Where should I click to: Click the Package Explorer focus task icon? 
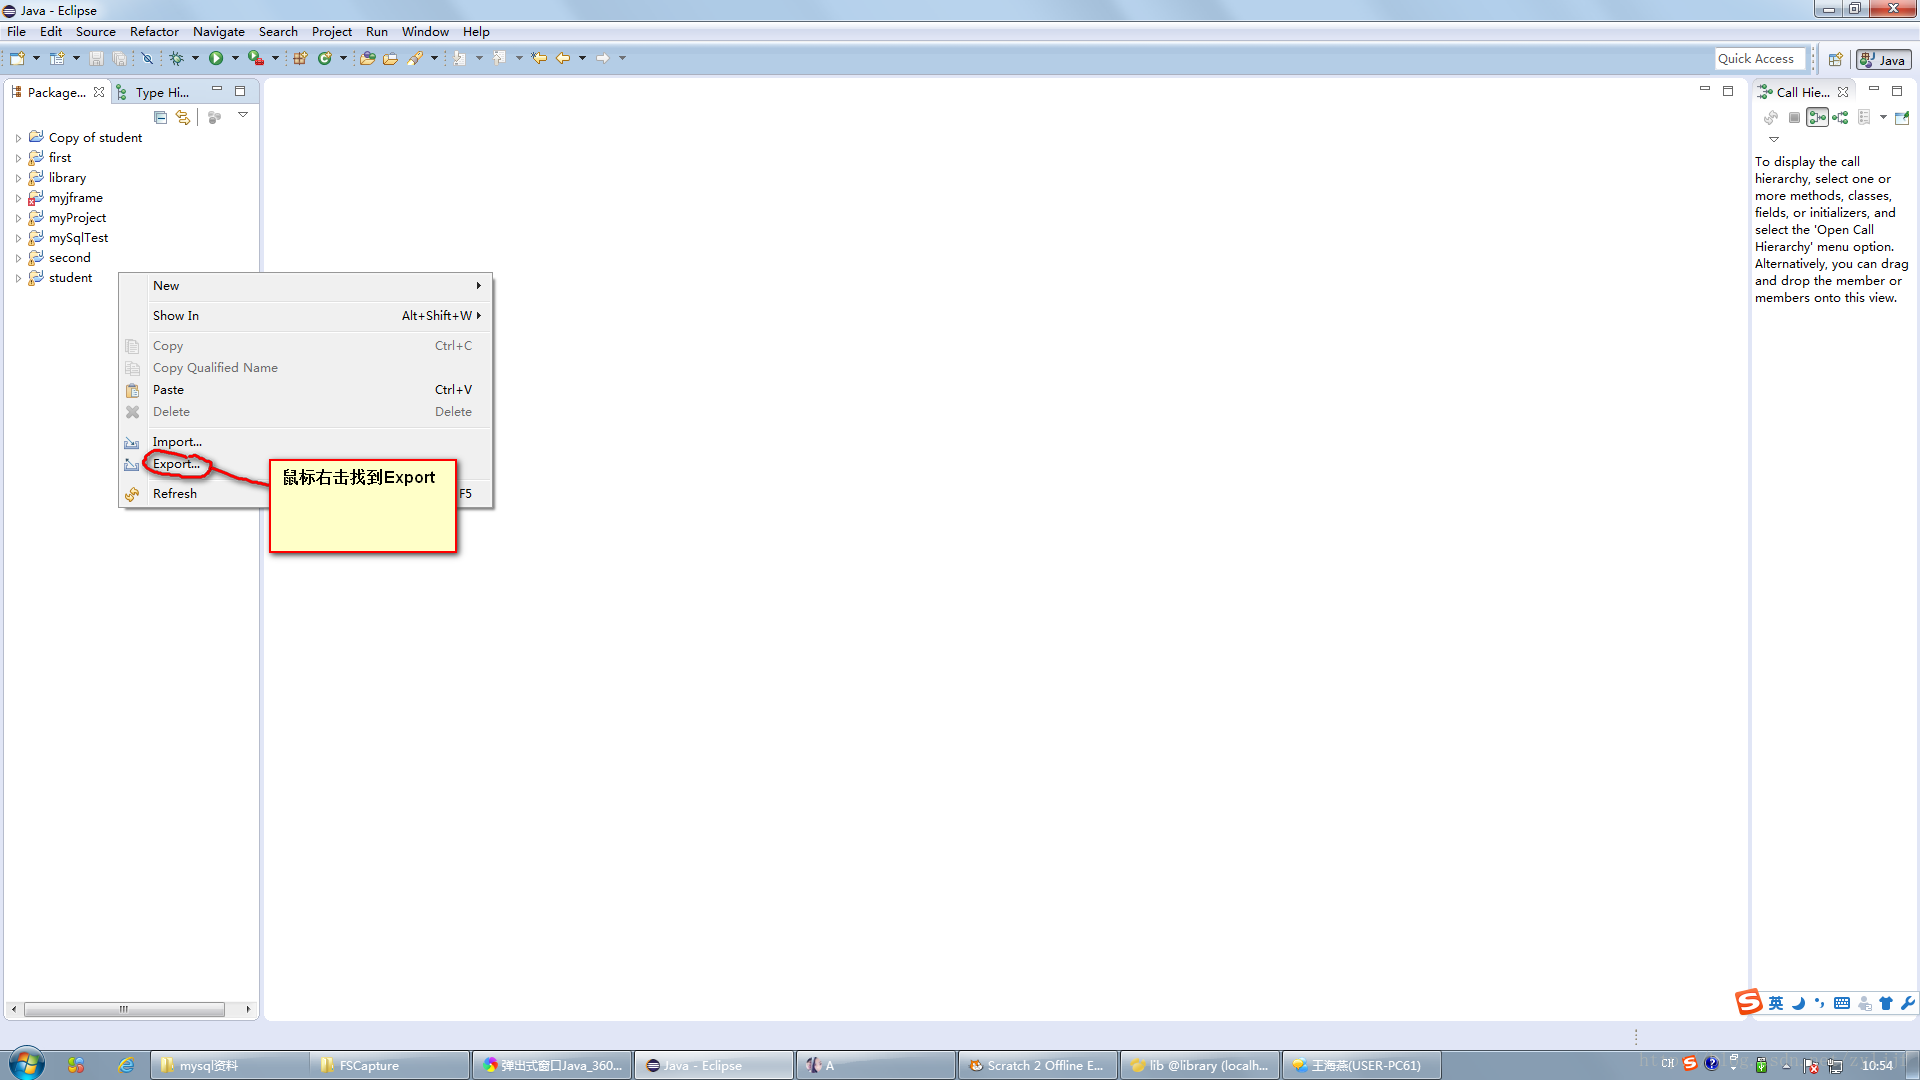(214, 117)
